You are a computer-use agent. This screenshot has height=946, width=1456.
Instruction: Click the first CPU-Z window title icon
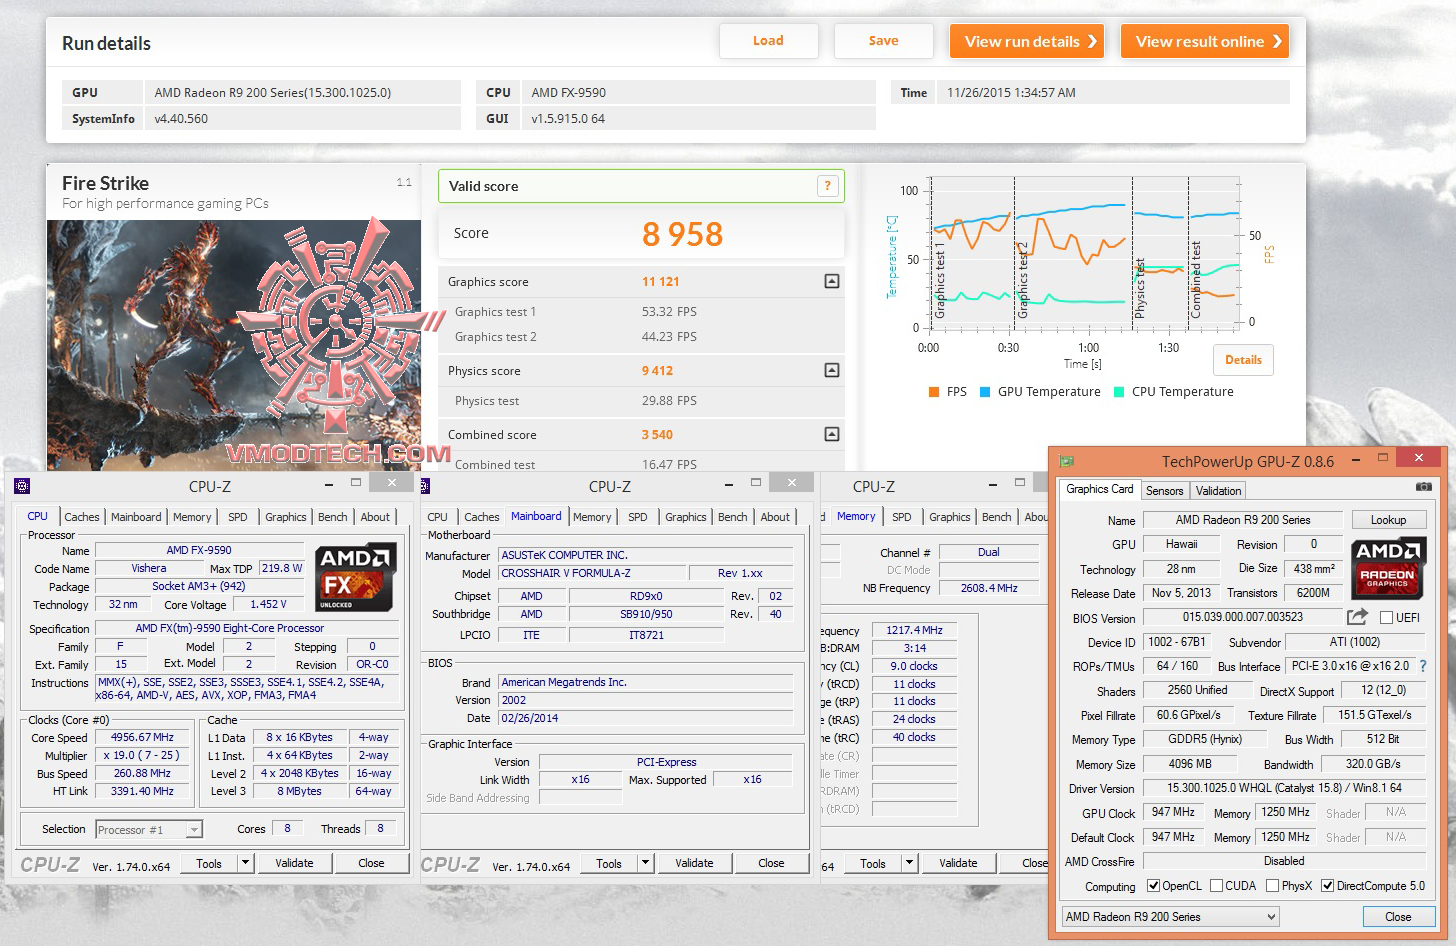pyautogui.click(x=22, y=486)
